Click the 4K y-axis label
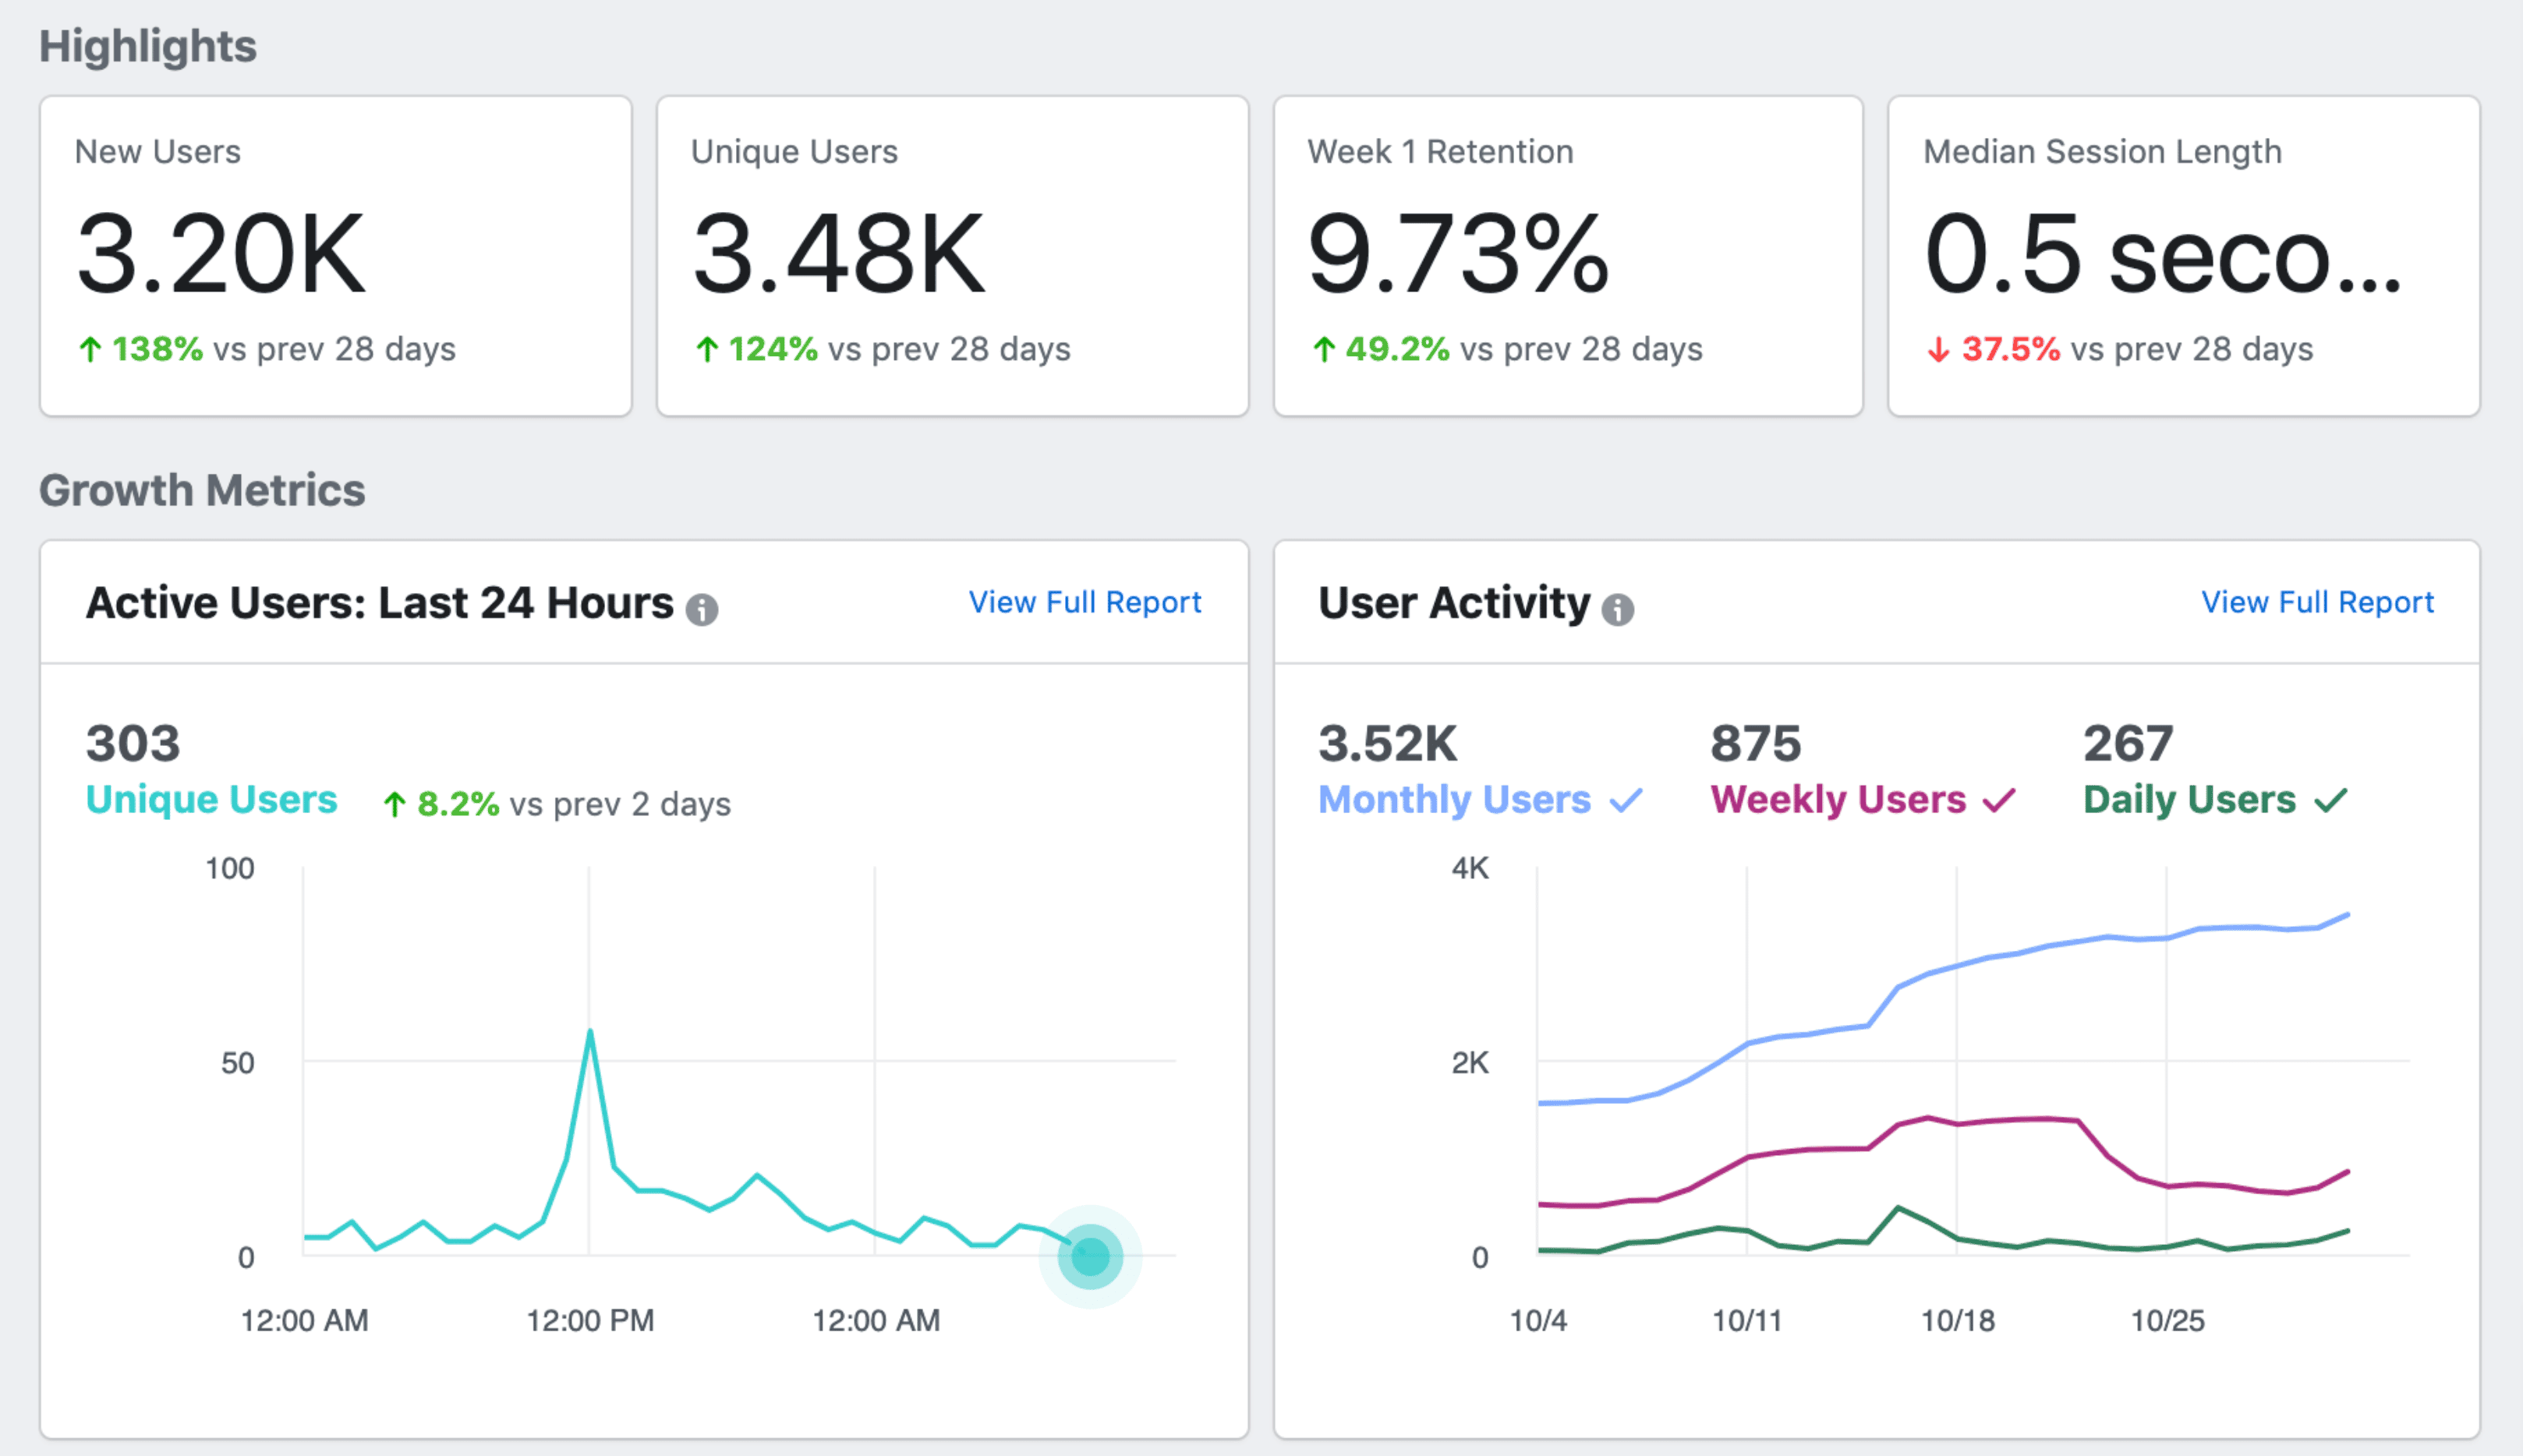Viewport: 2523px width, 1456px height. click(1470, 868)
